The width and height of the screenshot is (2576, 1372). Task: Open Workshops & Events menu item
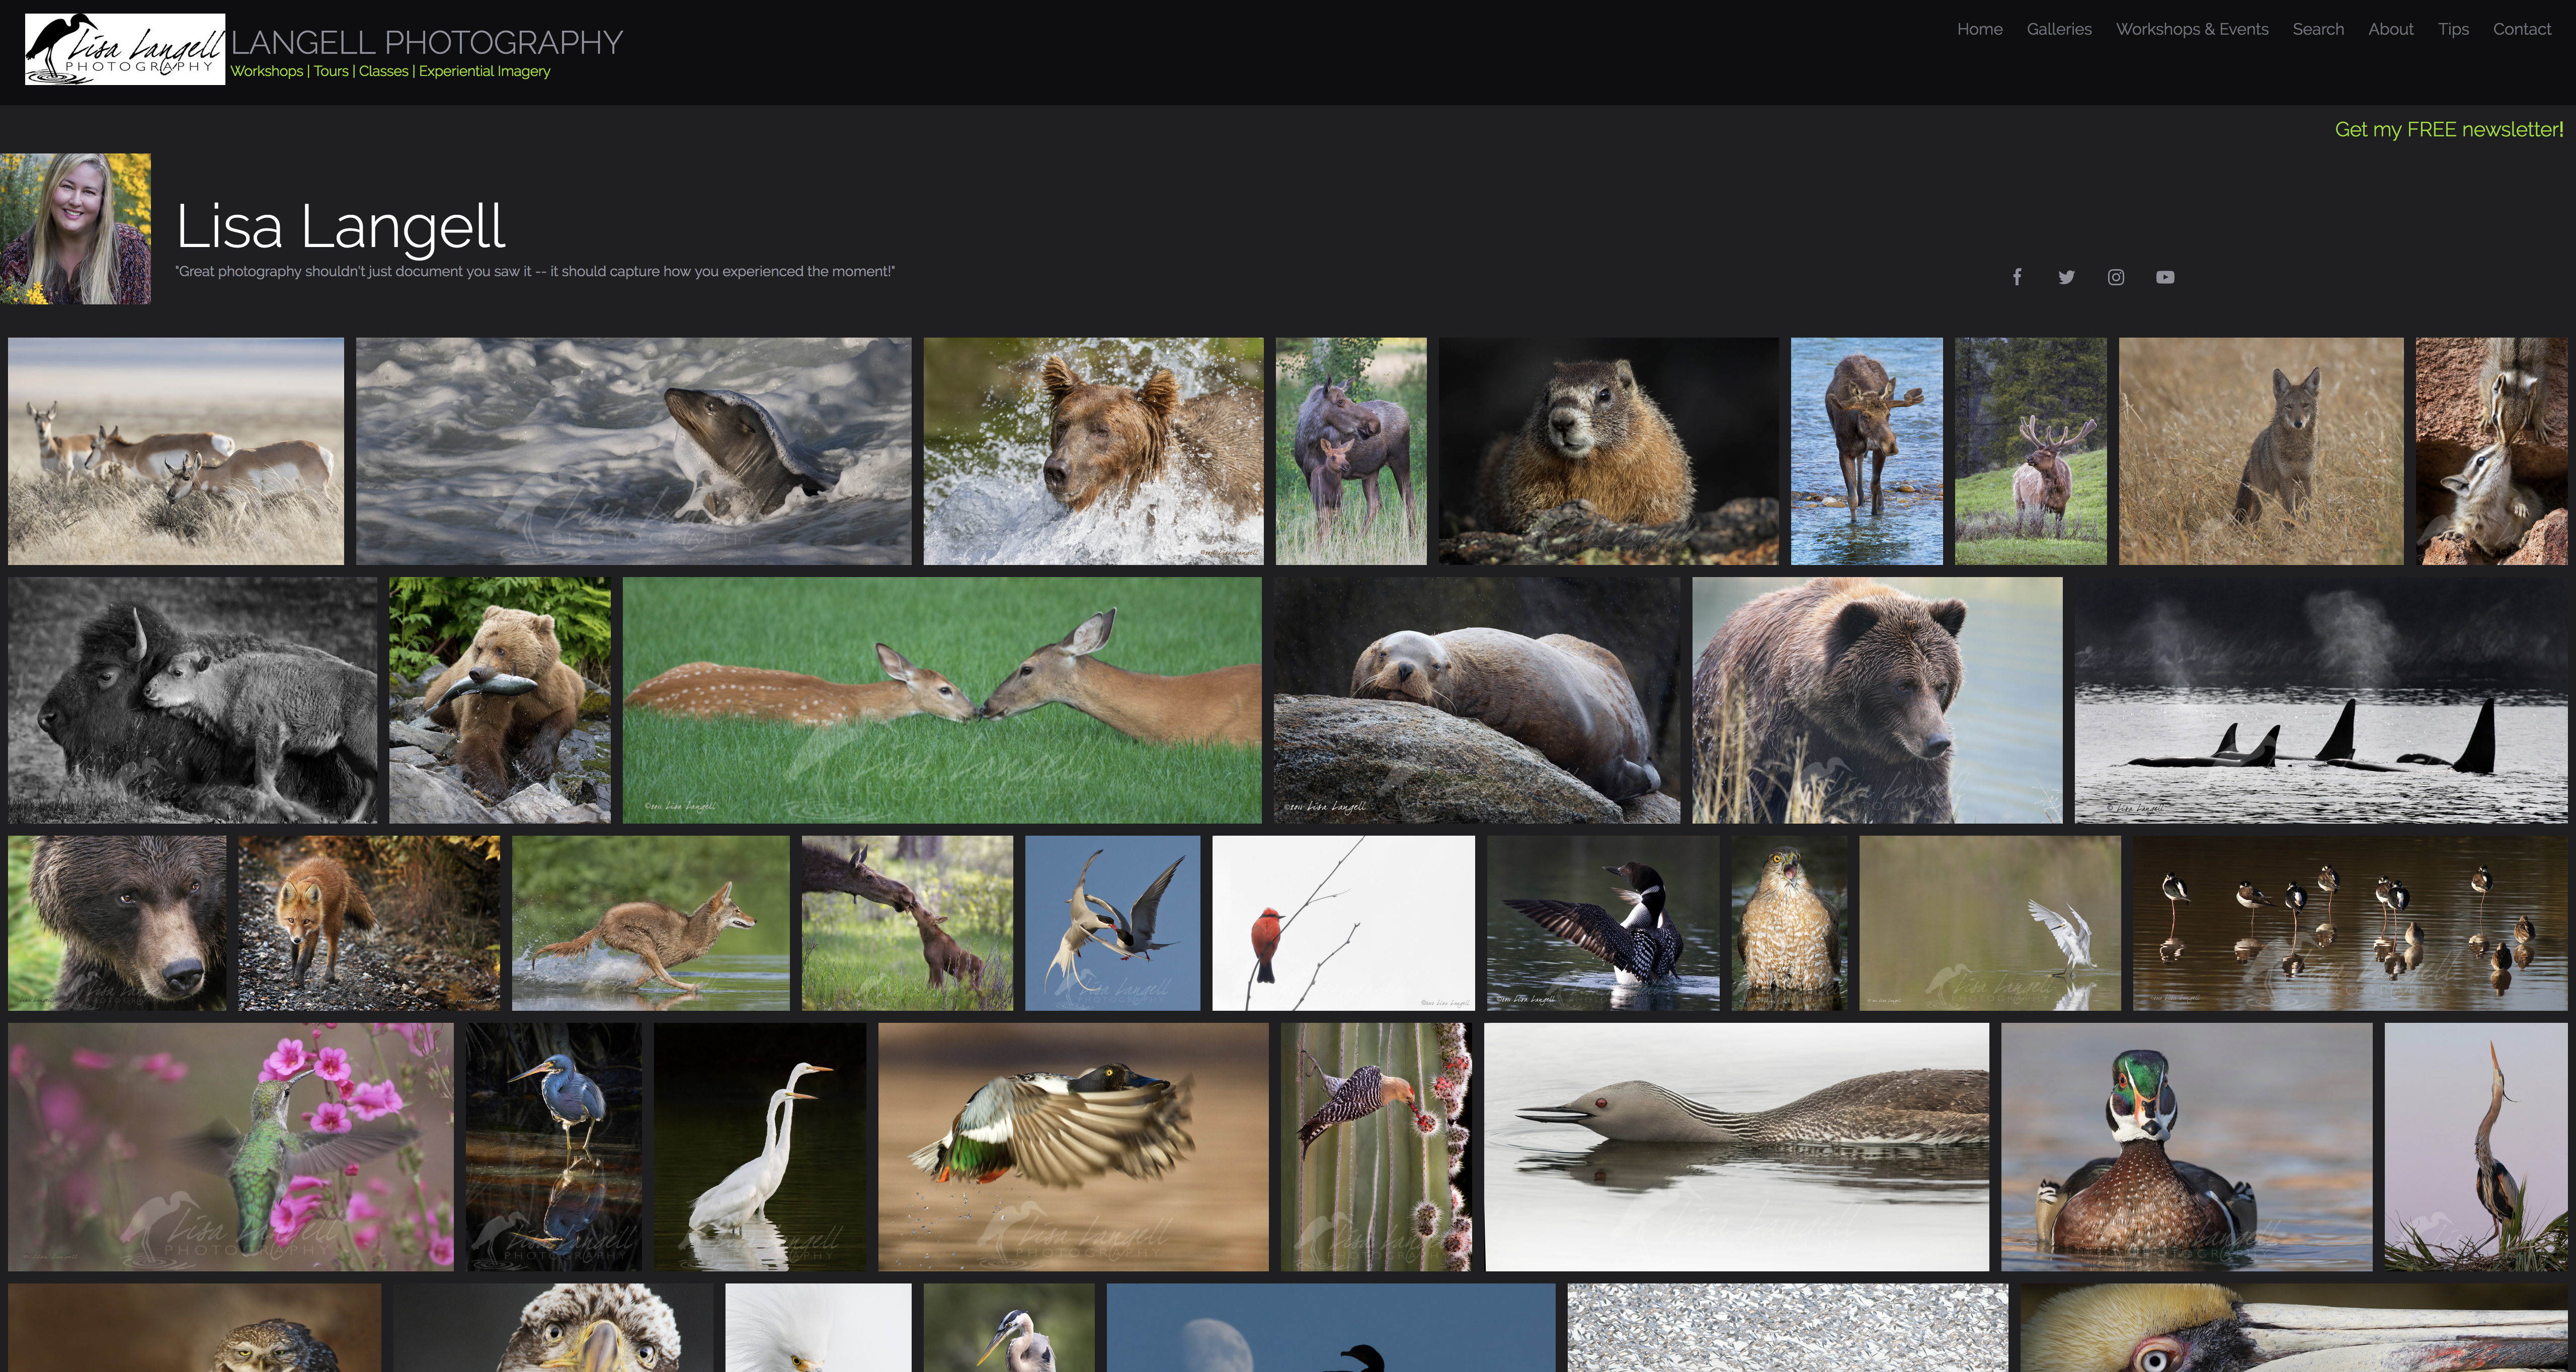point(2192,29)
